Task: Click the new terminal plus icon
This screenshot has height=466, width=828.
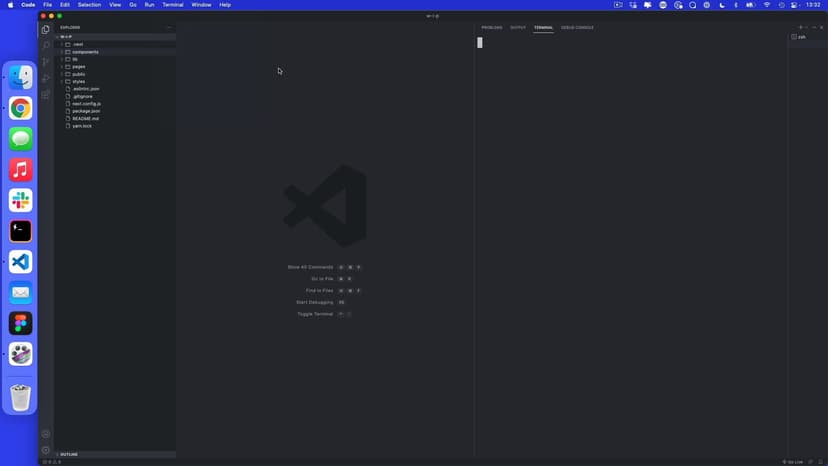Action: 800,27
